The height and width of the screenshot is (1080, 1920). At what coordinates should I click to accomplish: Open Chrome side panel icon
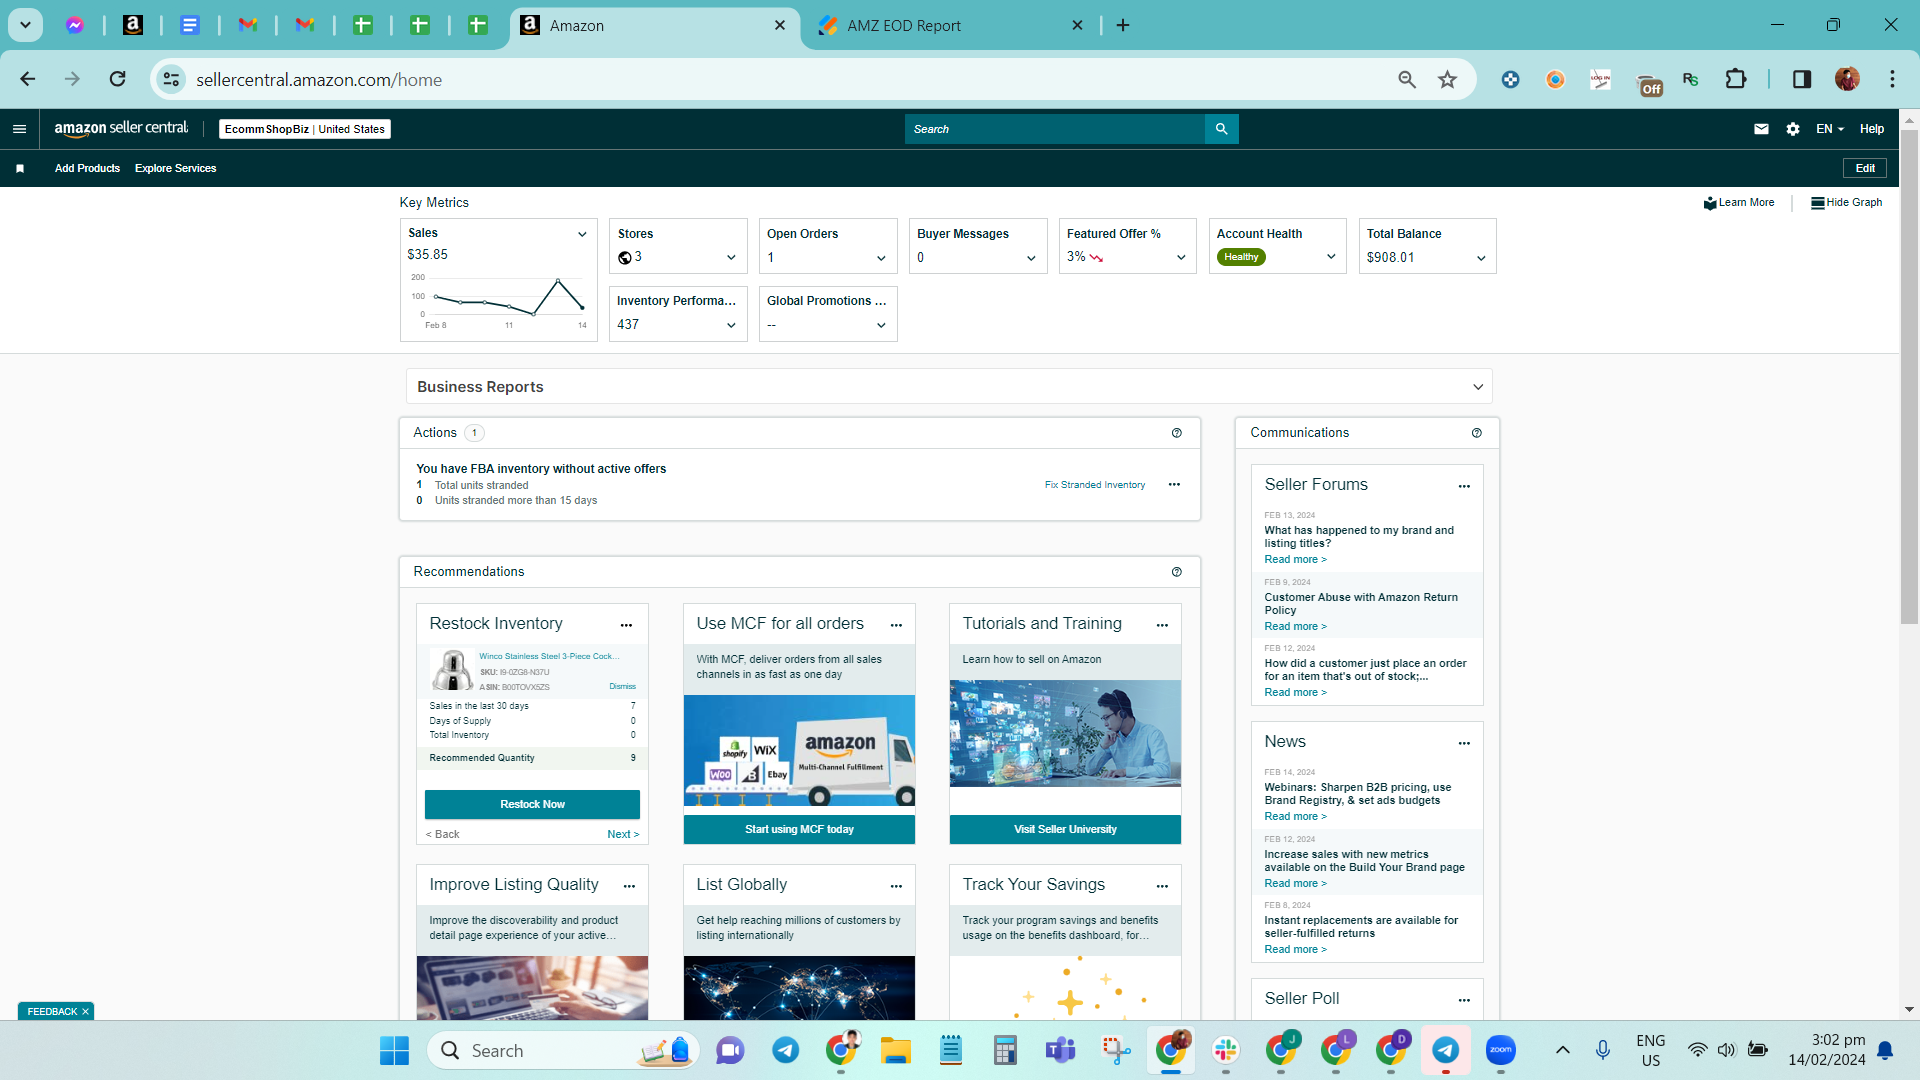(x=1801, y=79)
